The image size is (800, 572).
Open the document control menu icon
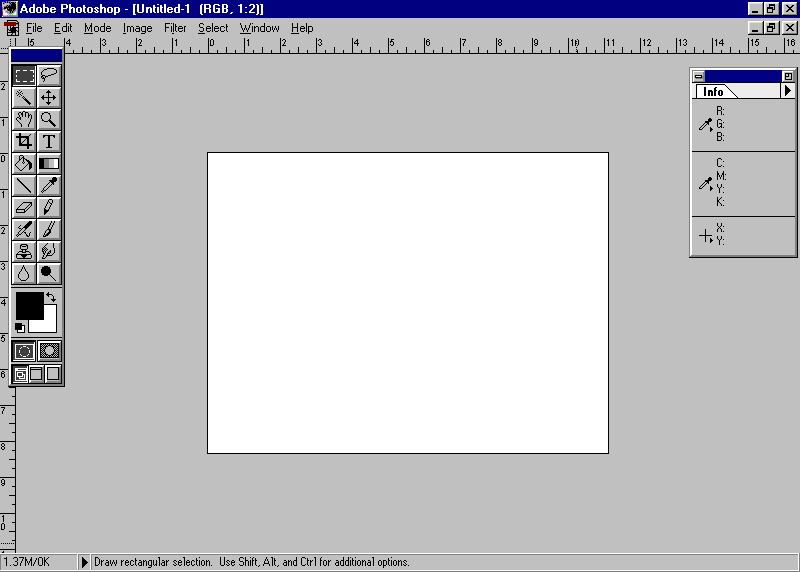click(11, 28)
